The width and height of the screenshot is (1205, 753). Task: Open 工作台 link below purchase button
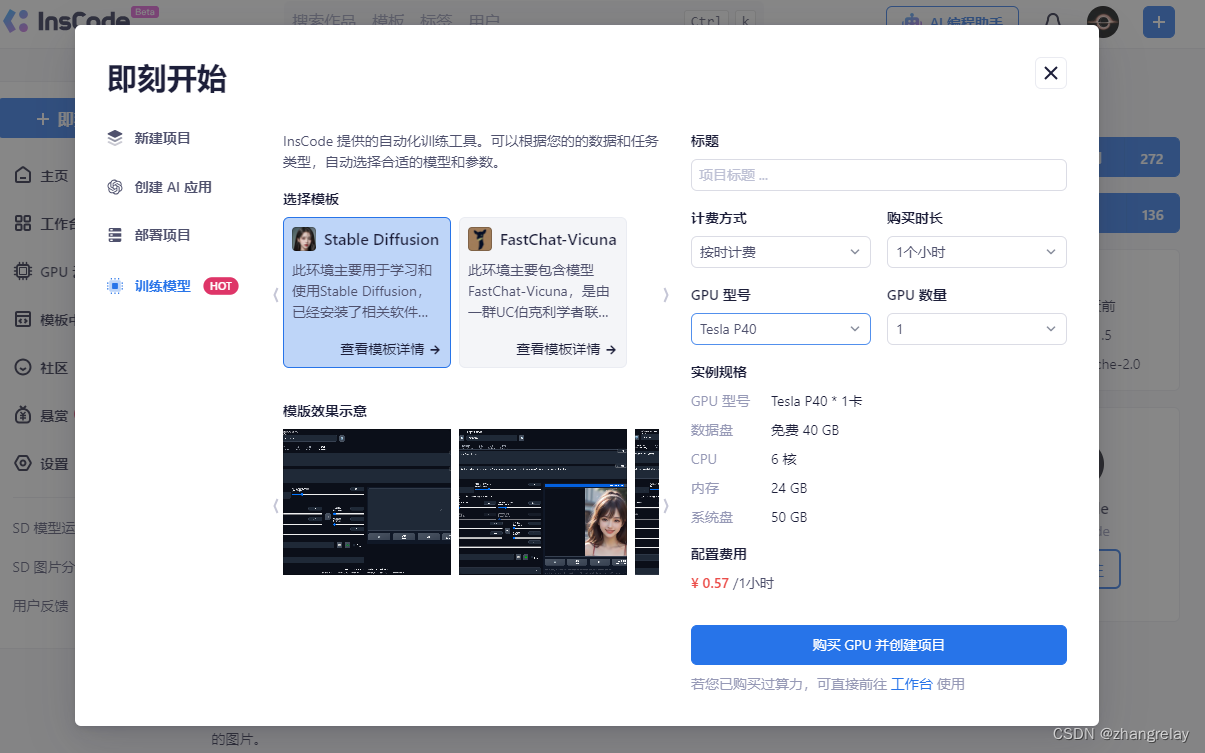[x=912, y=684]
